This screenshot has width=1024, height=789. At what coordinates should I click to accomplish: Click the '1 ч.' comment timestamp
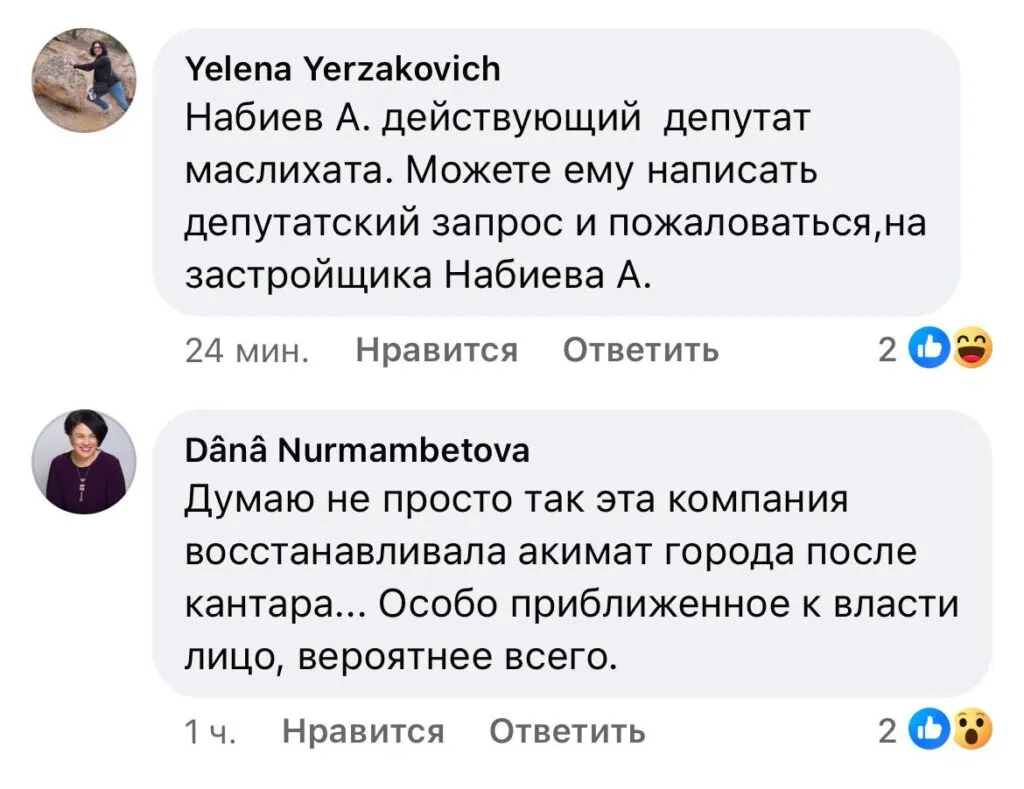210,733
